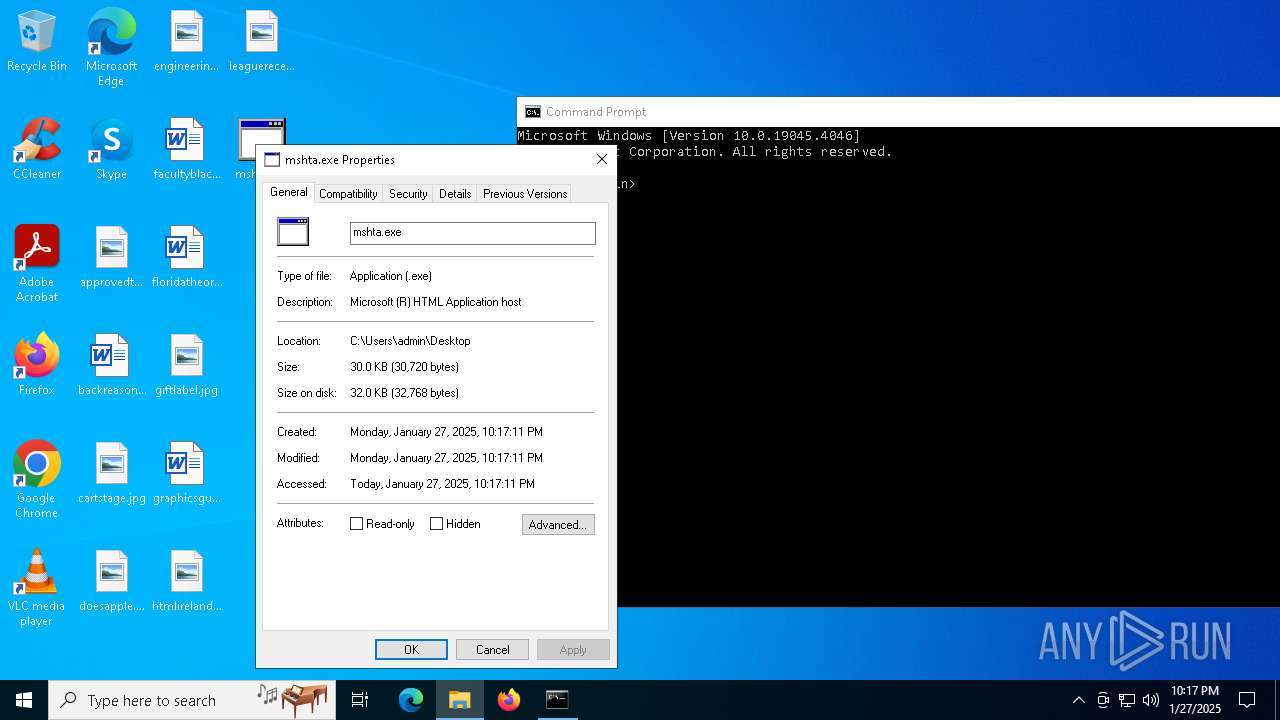Click the Command Prompt title bar

(x=898, y=112)
